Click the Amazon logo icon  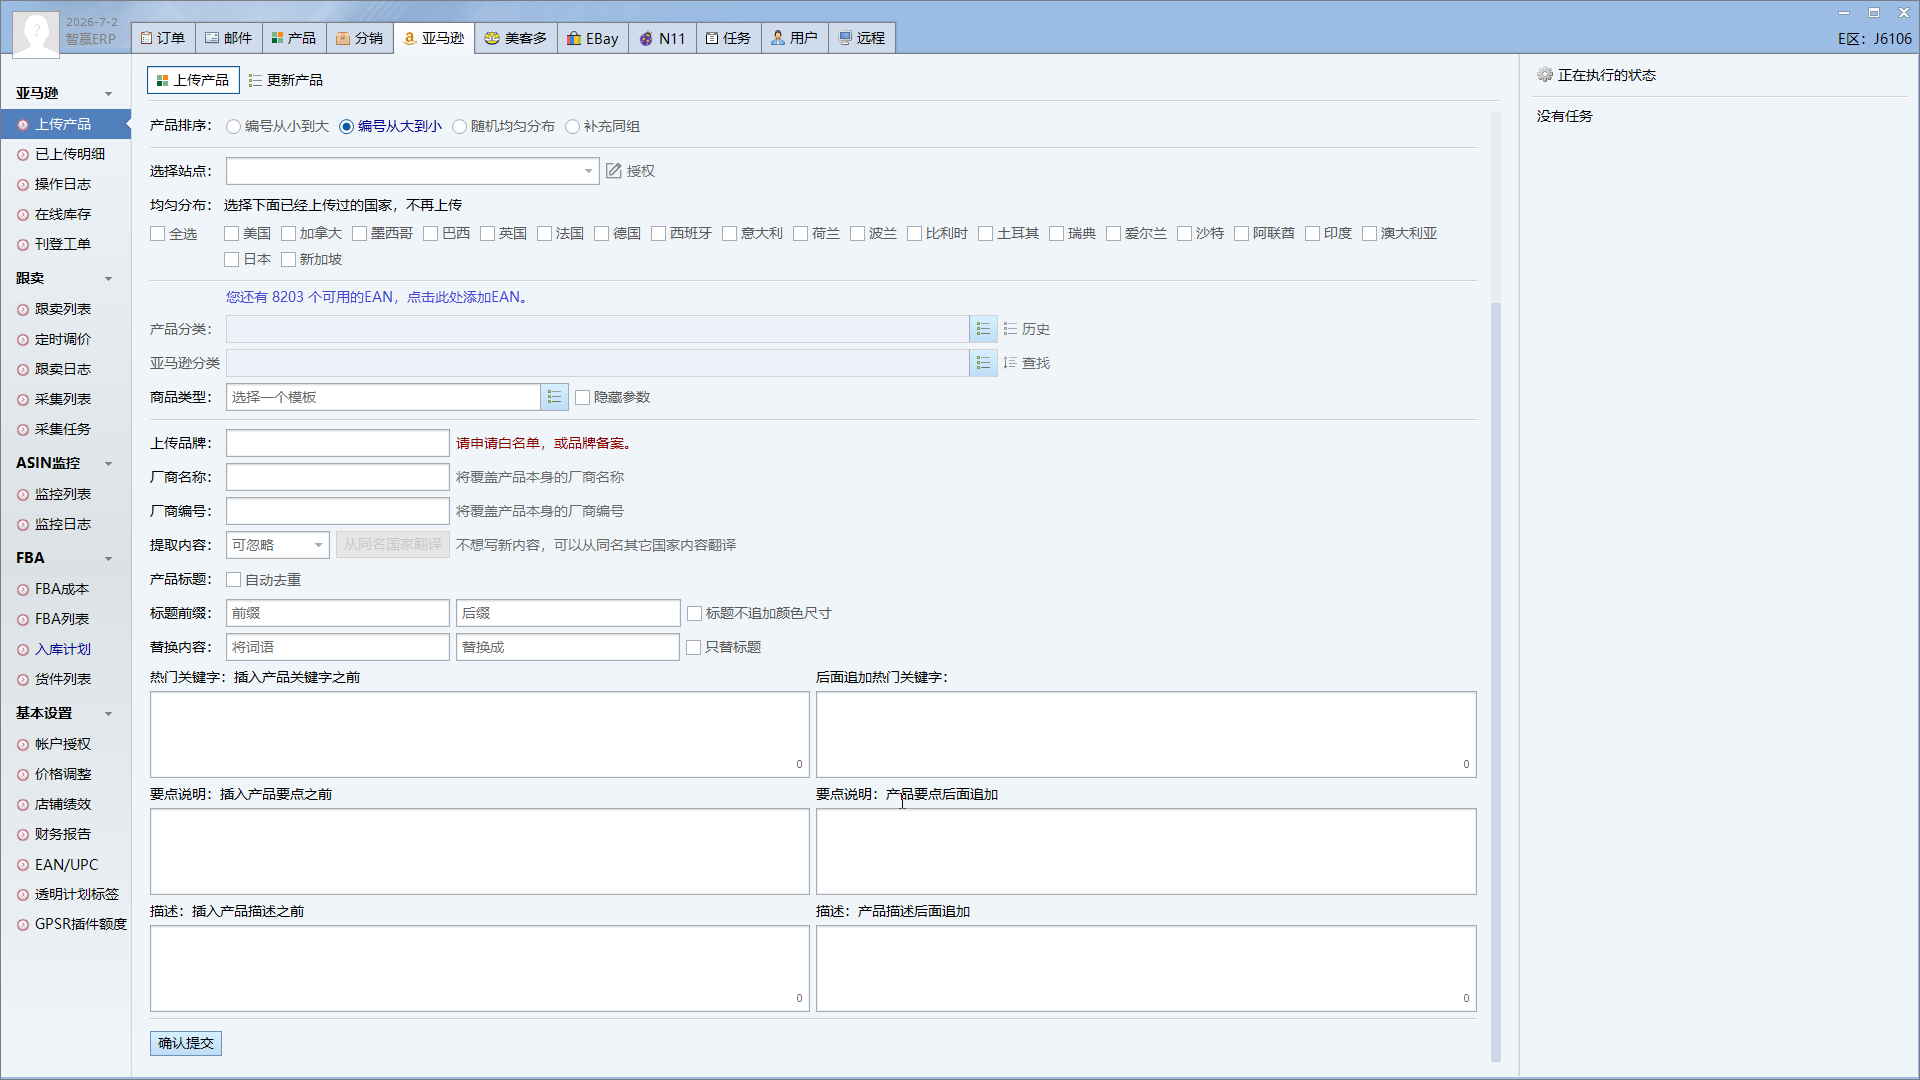pos(409,38)
